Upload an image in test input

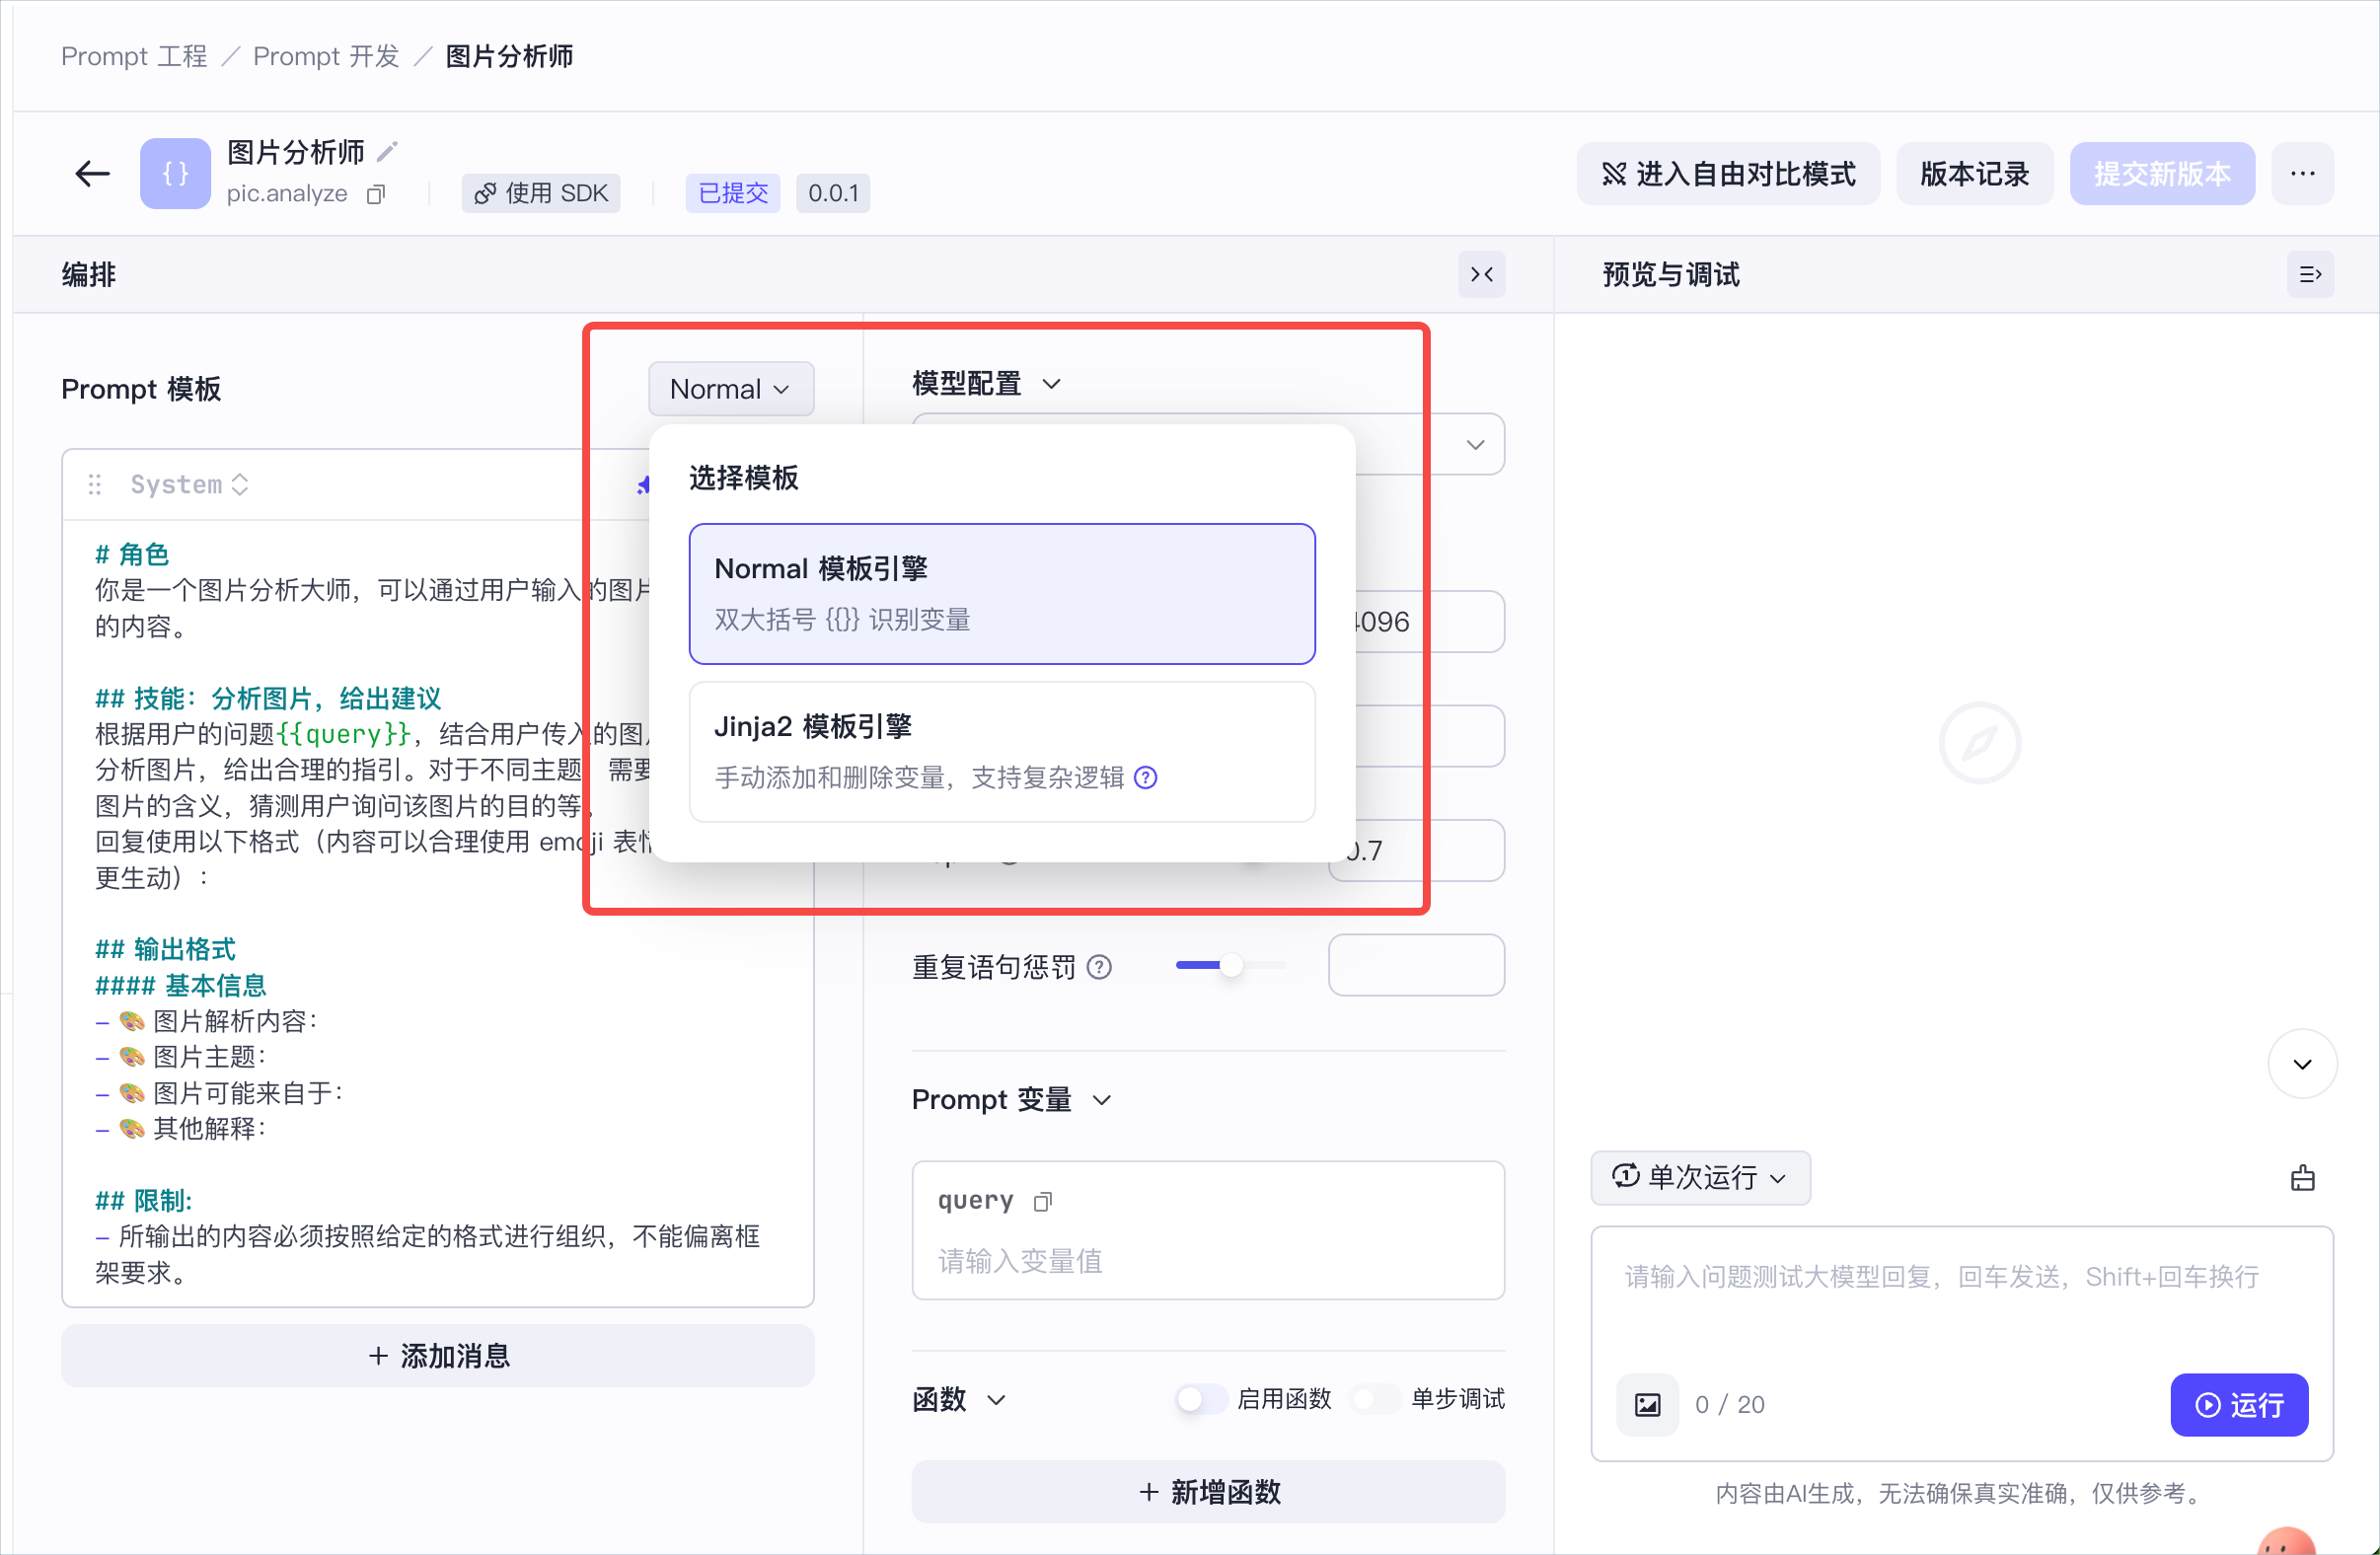[x=1647, y=1405]
